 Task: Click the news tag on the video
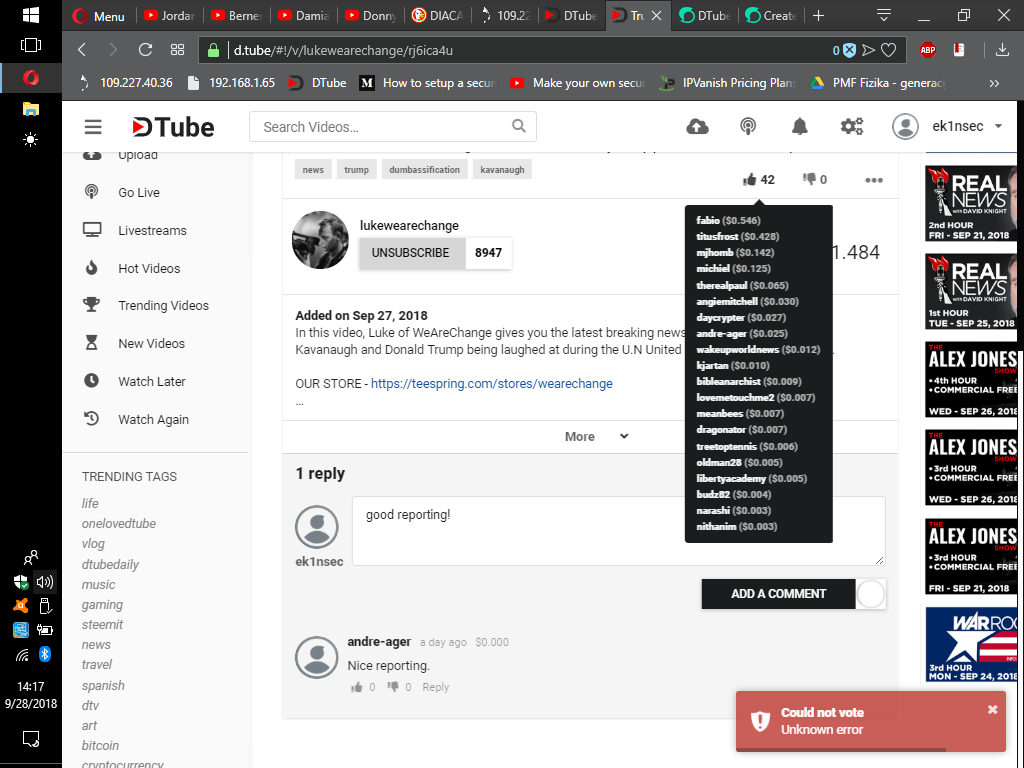tap(313, 169)
